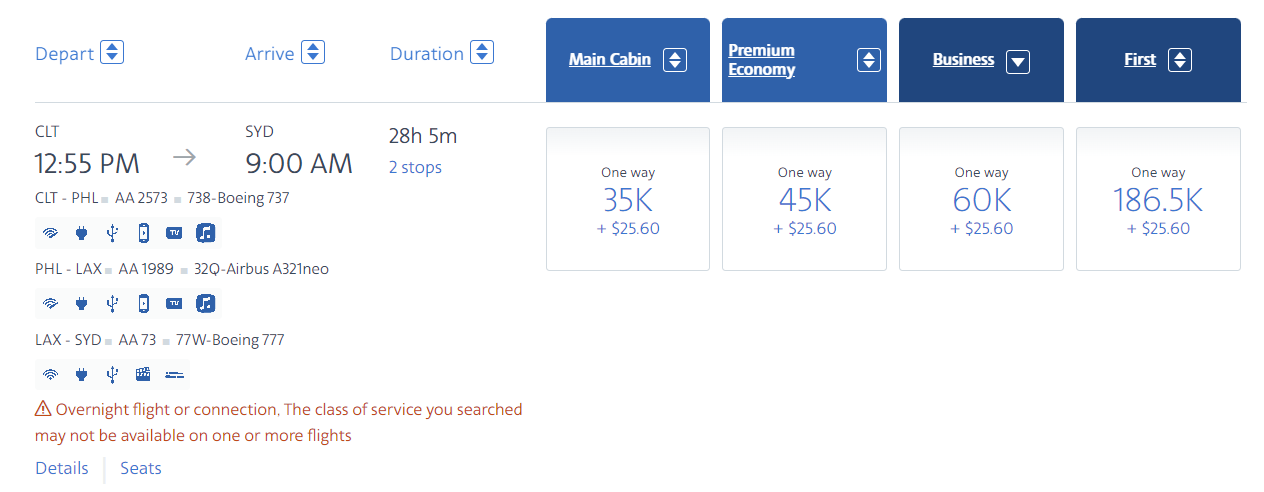
Task: Click the Wi-Fi icon on CLT-PHL flight
Action: pos(49,233)
